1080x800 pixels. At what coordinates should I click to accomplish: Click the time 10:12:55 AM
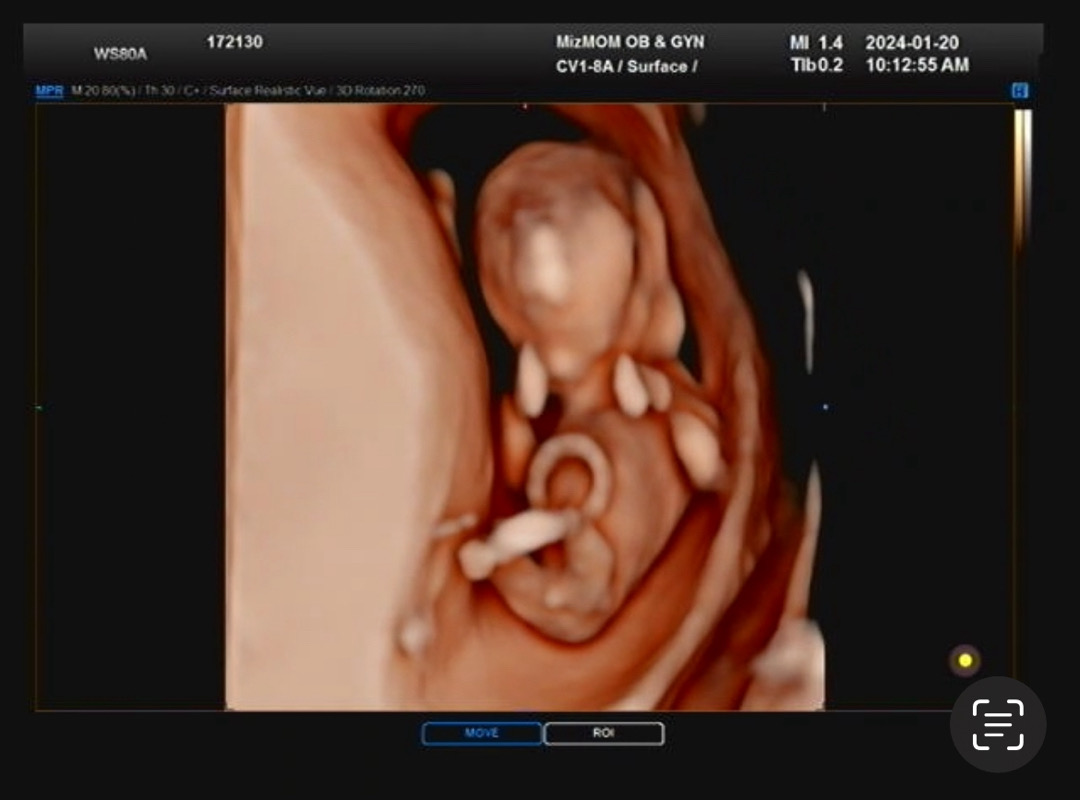pyautogui.click(x=916, y=66)
